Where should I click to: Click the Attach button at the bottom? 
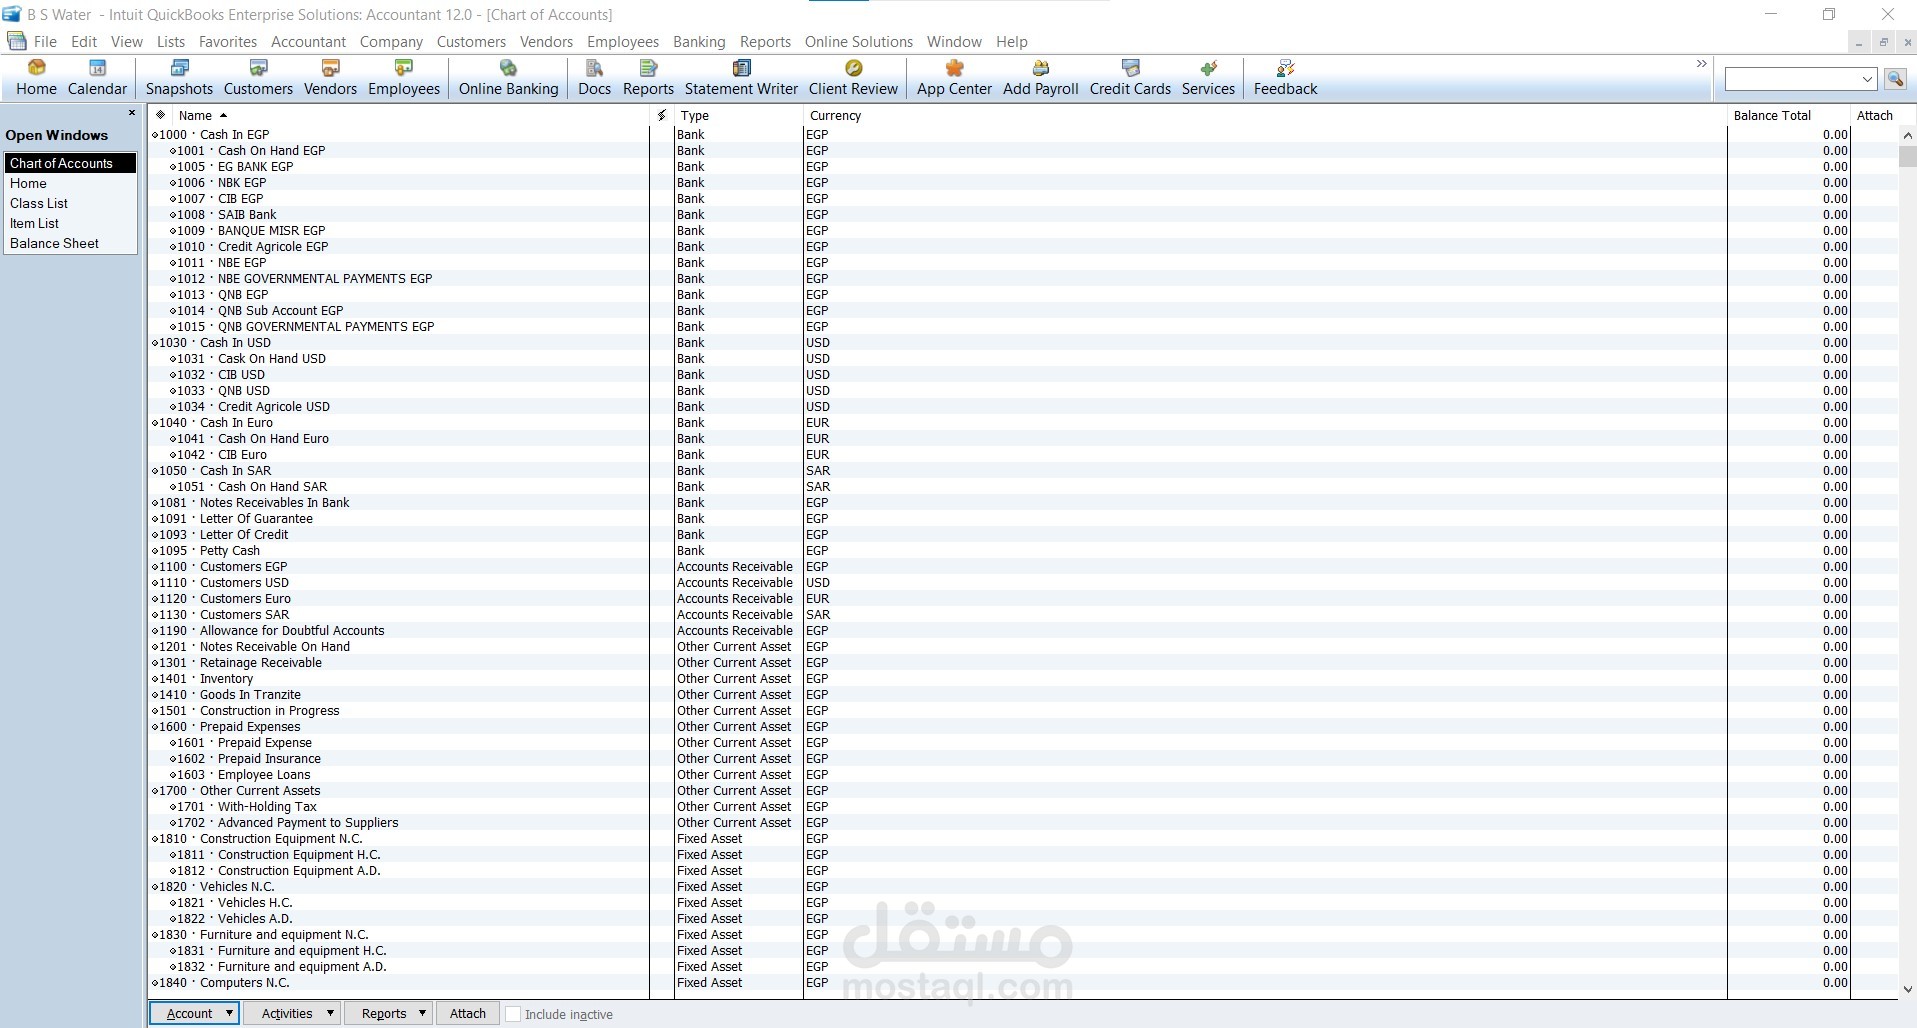(x=467, y=1013)
